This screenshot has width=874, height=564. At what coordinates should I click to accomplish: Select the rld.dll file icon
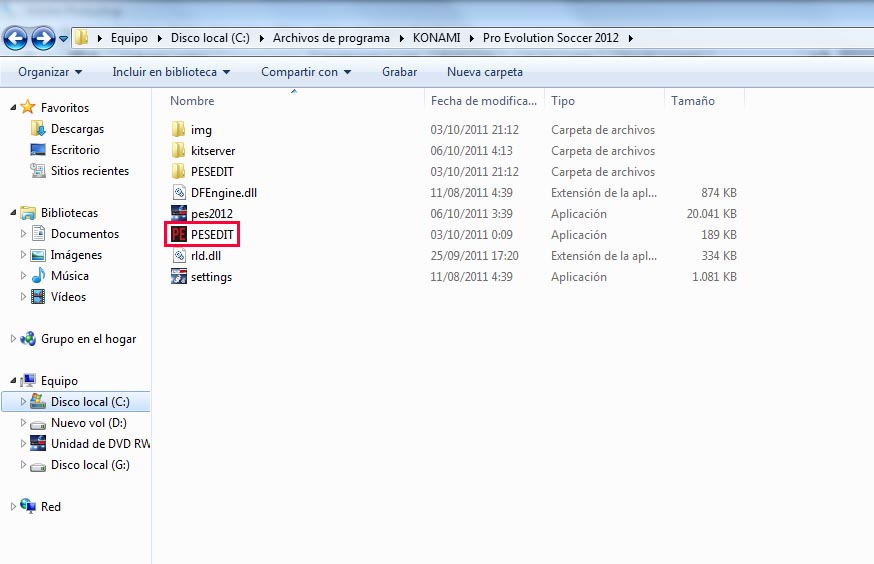pyautogui.click(x=178, y=256)
